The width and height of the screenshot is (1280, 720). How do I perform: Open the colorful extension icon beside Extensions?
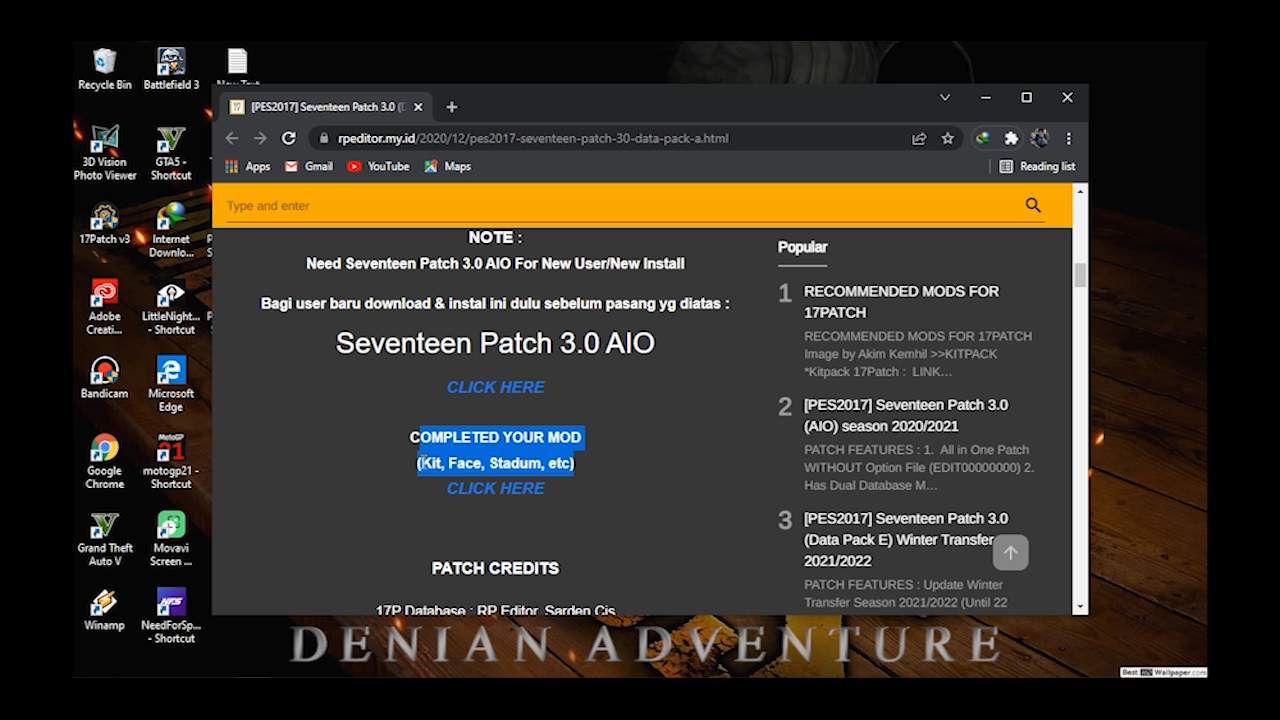[983, 138]
